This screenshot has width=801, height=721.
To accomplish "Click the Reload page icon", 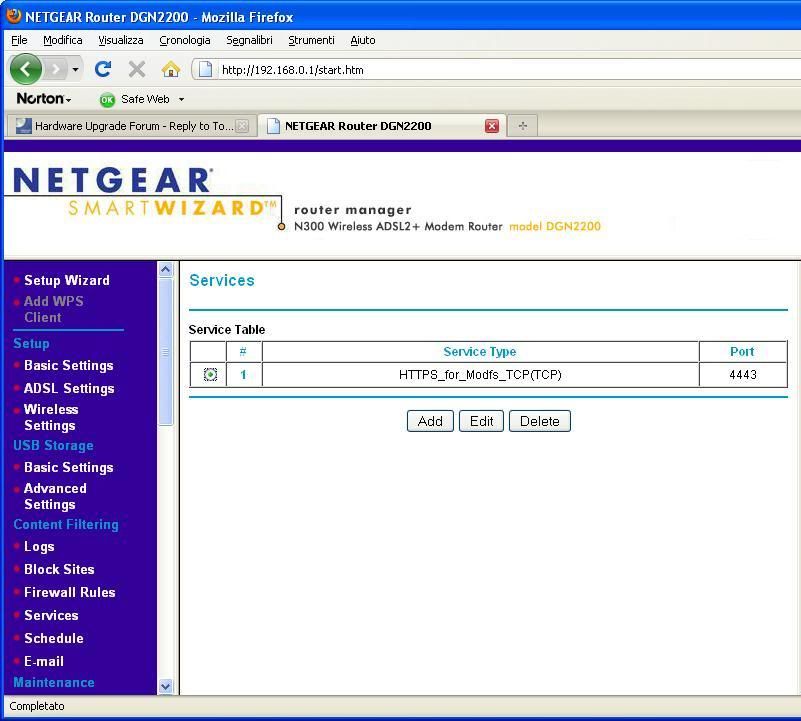I will pyautogui.click(x=102, y=69).
